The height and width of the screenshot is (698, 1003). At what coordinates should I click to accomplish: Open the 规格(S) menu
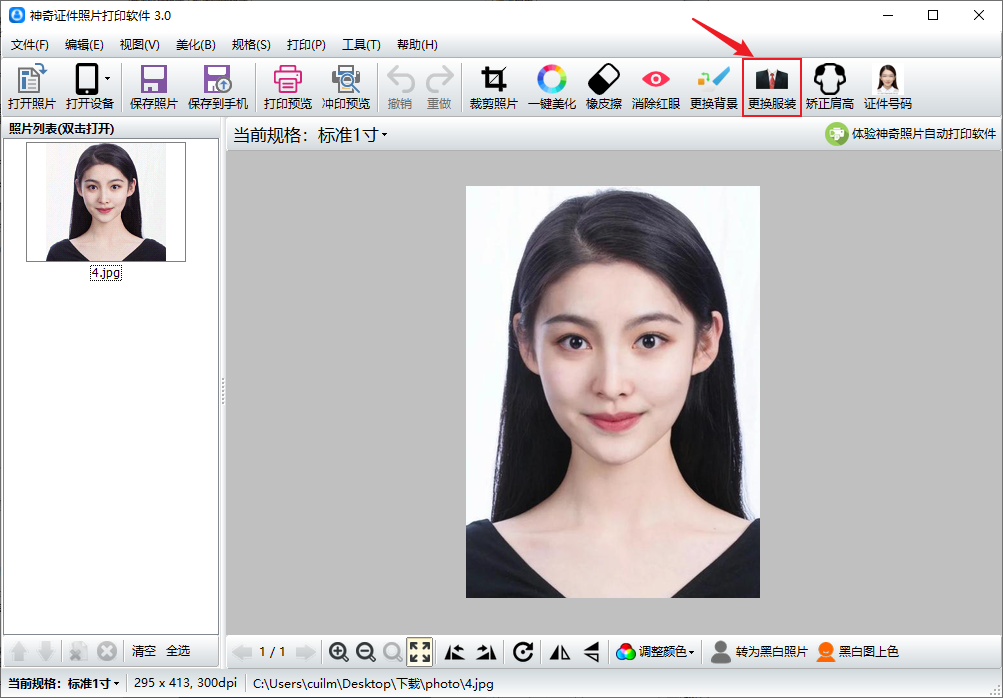point(251,45)
